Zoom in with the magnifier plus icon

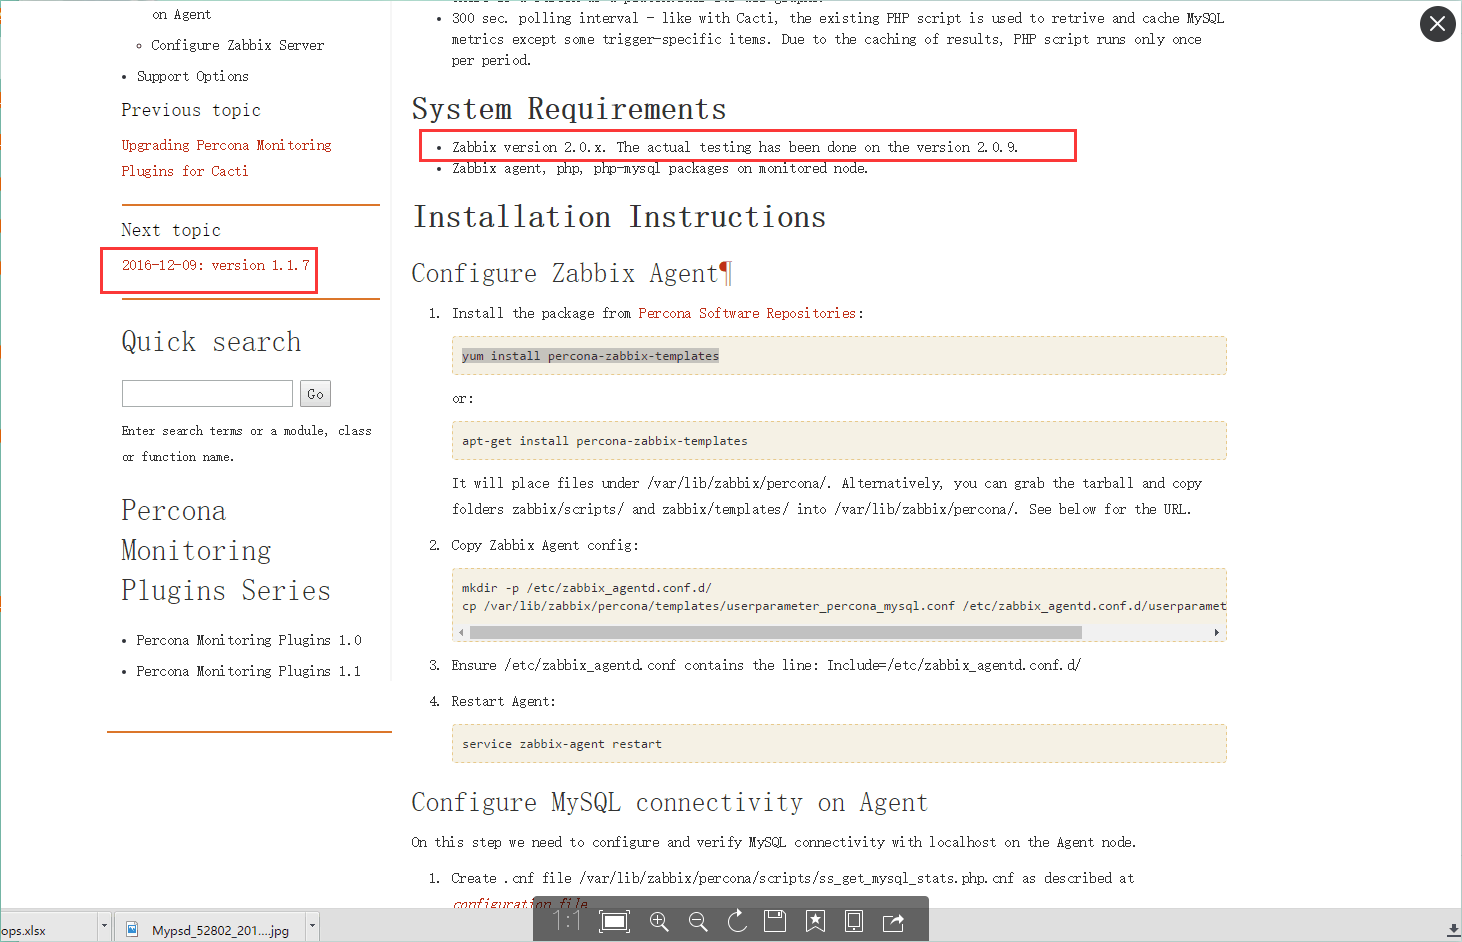click(x=659, y=921)
